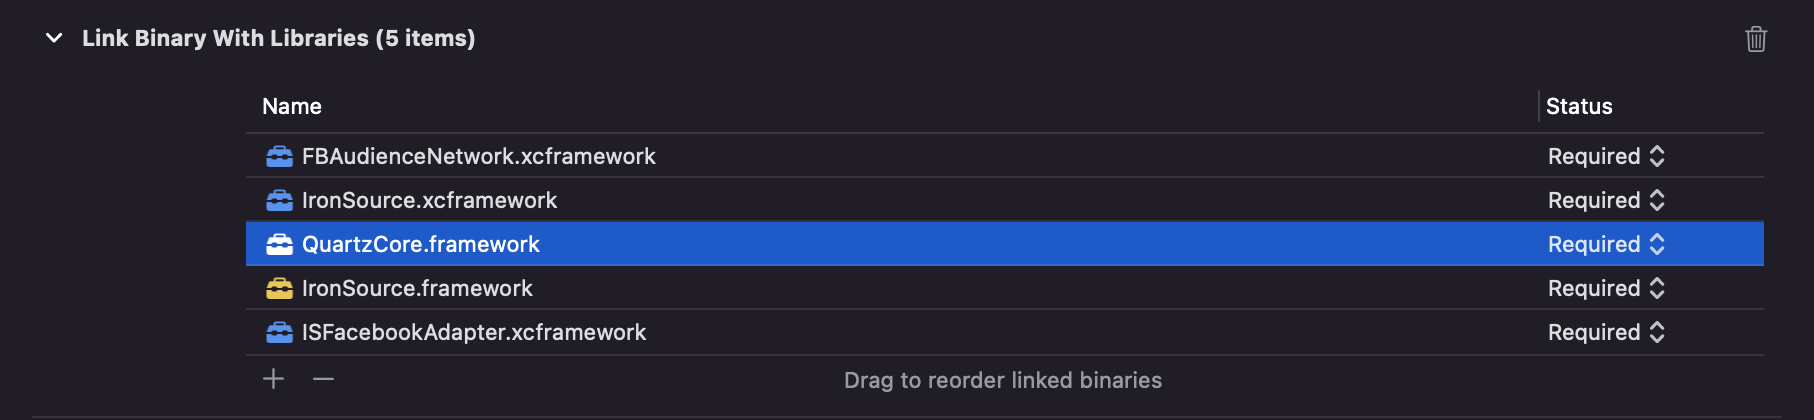Click the IronSource.xcframework toolbox icon
Viewport: 1814px width, 420px height.
tap(279, 201)
